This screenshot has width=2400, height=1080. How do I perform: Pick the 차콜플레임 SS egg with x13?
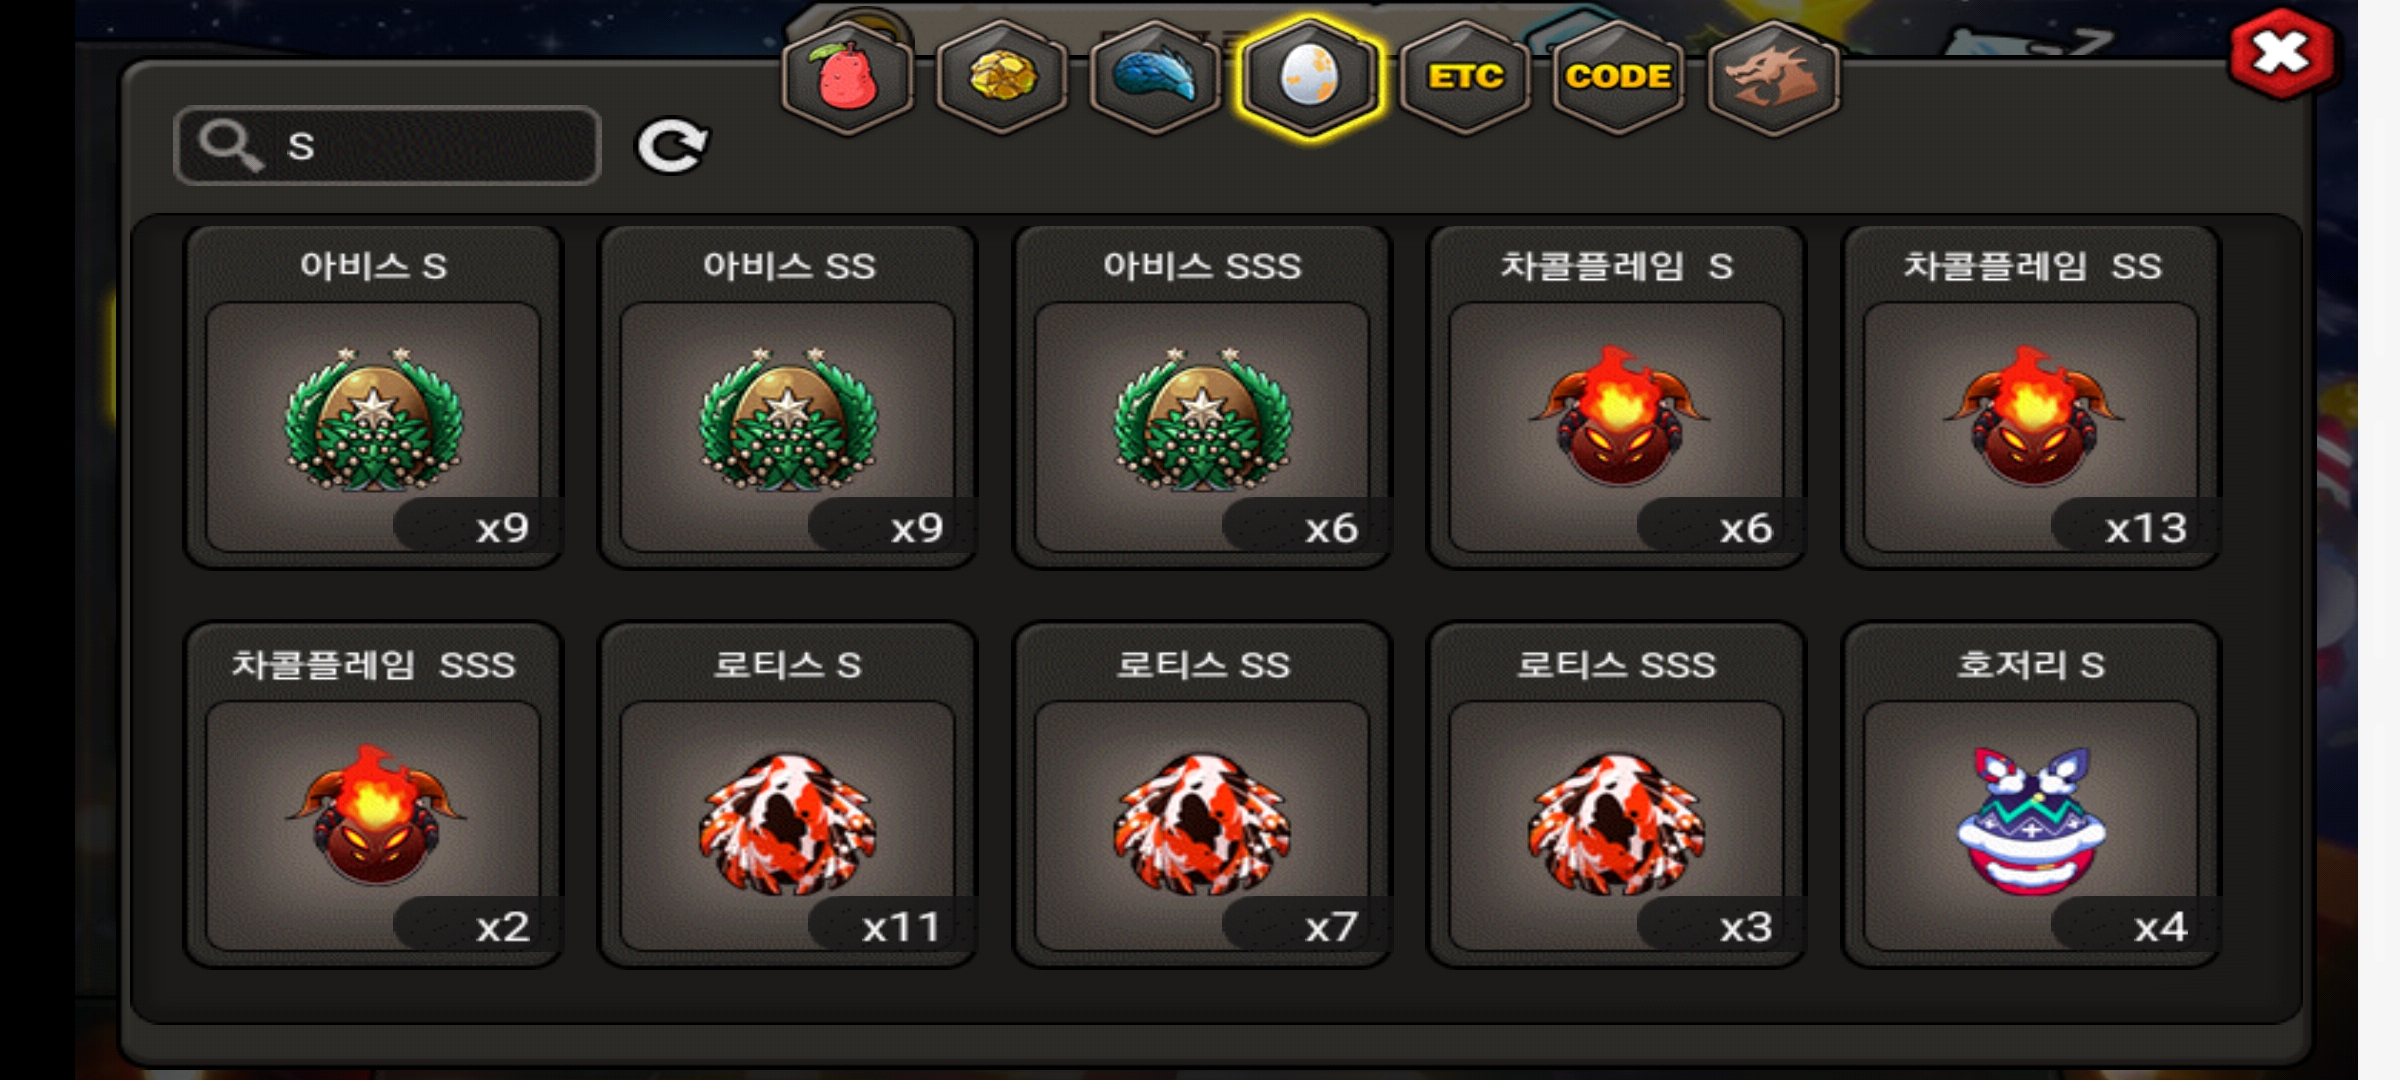(2031, 397)
